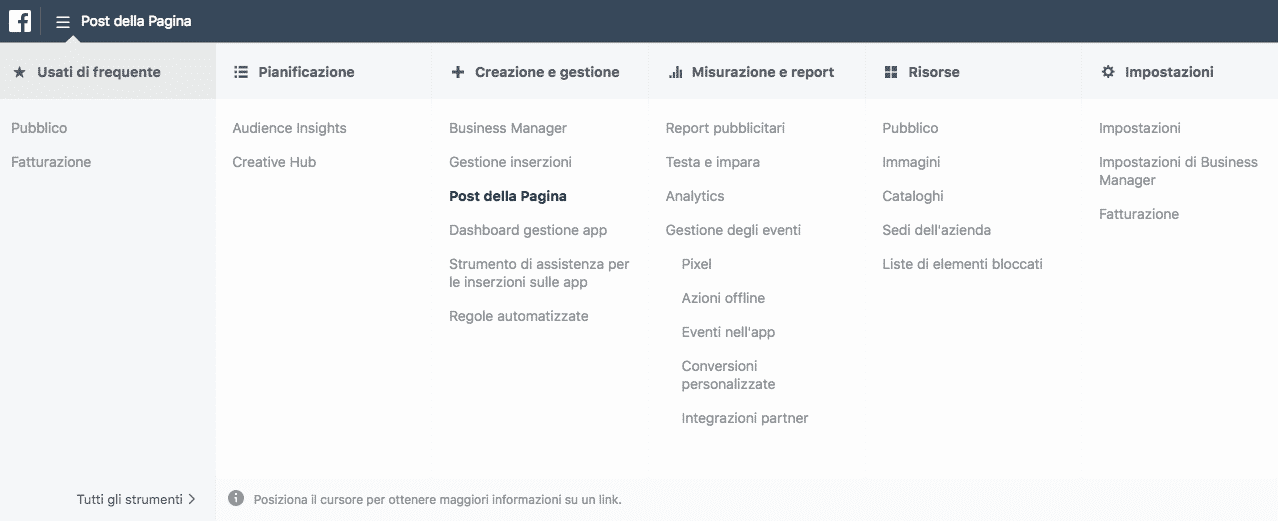Viewport: 1278px width, 521px height.
Task: Open Gestione degli eventi
Action: pos(733,230)
